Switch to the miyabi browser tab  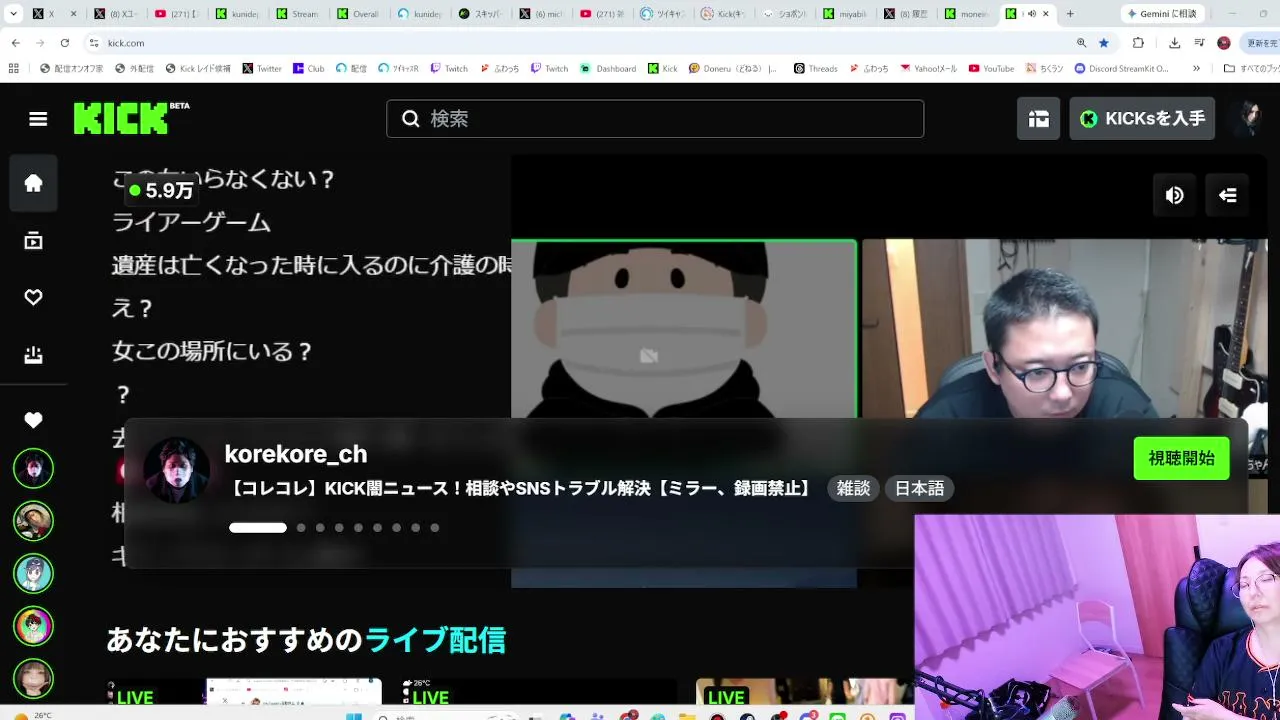tap(847, 14)
